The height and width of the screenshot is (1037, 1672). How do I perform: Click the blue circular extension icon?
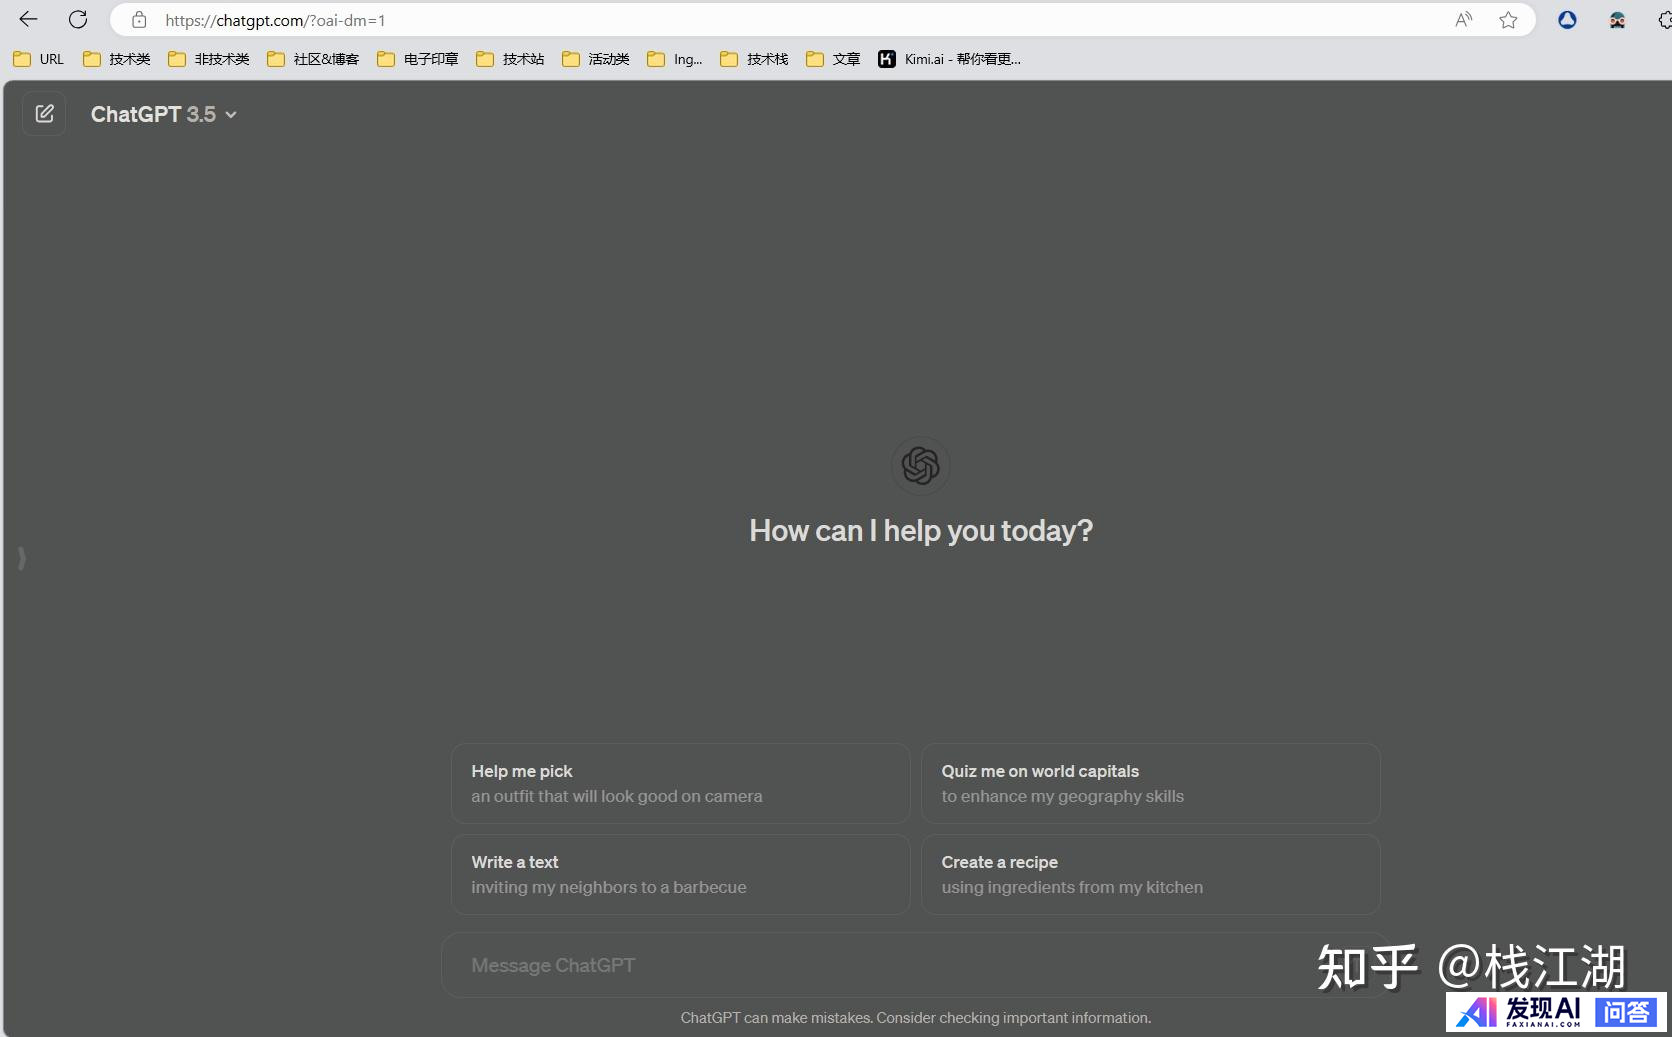[1567, 20]
